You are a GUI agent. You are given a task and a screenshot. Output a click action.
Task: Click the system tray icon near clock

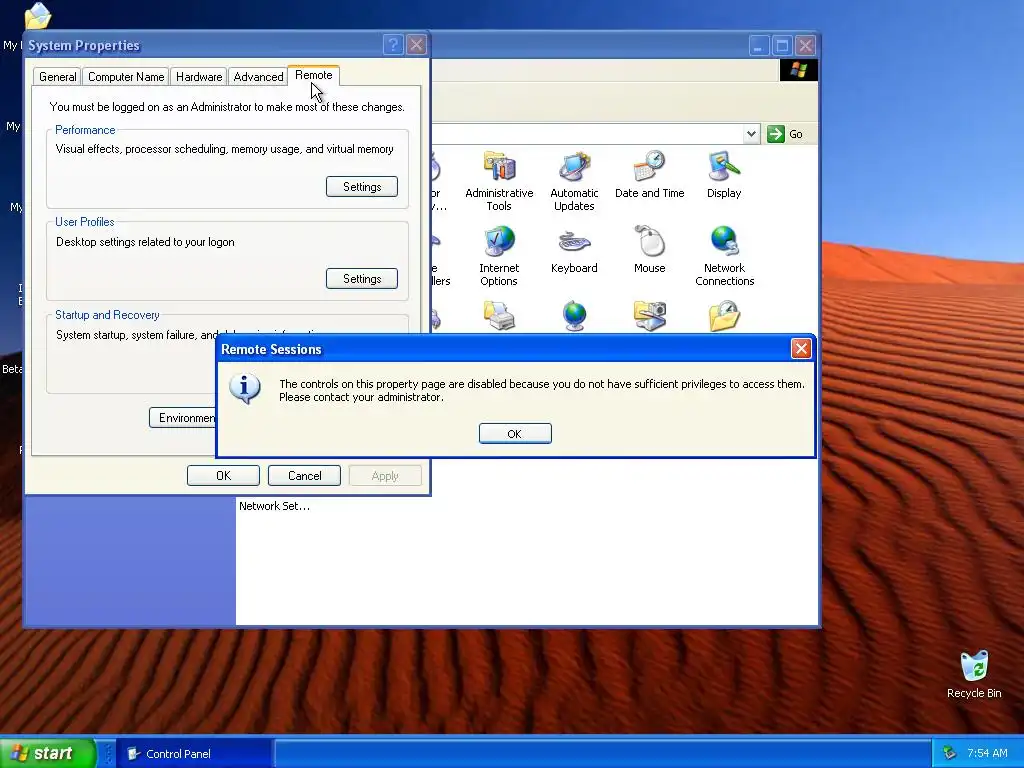click(x=950, y=753)
